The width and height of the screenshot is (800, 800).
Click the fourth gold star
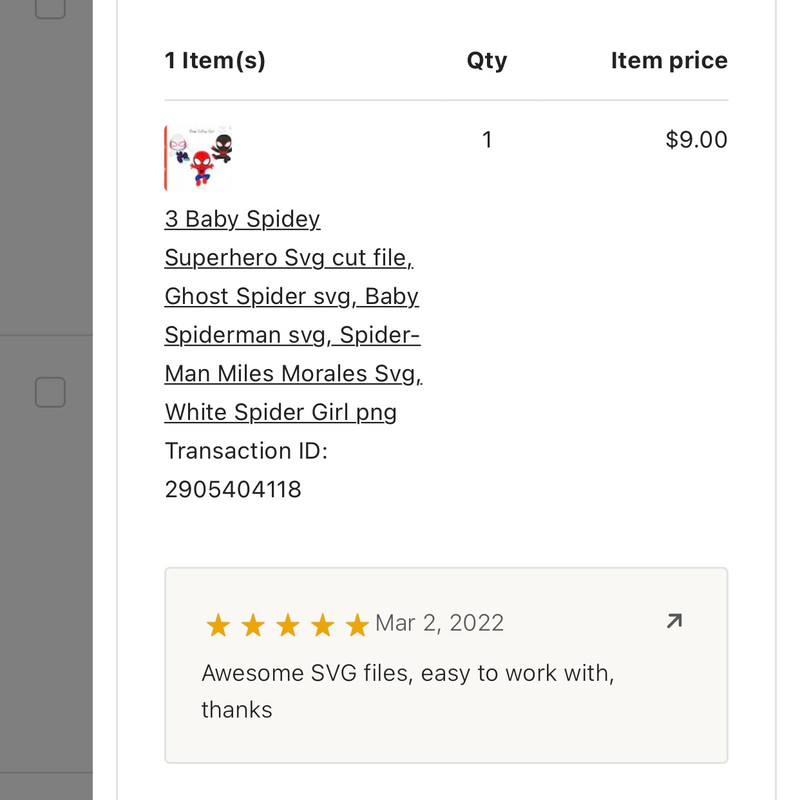(321, 625)
